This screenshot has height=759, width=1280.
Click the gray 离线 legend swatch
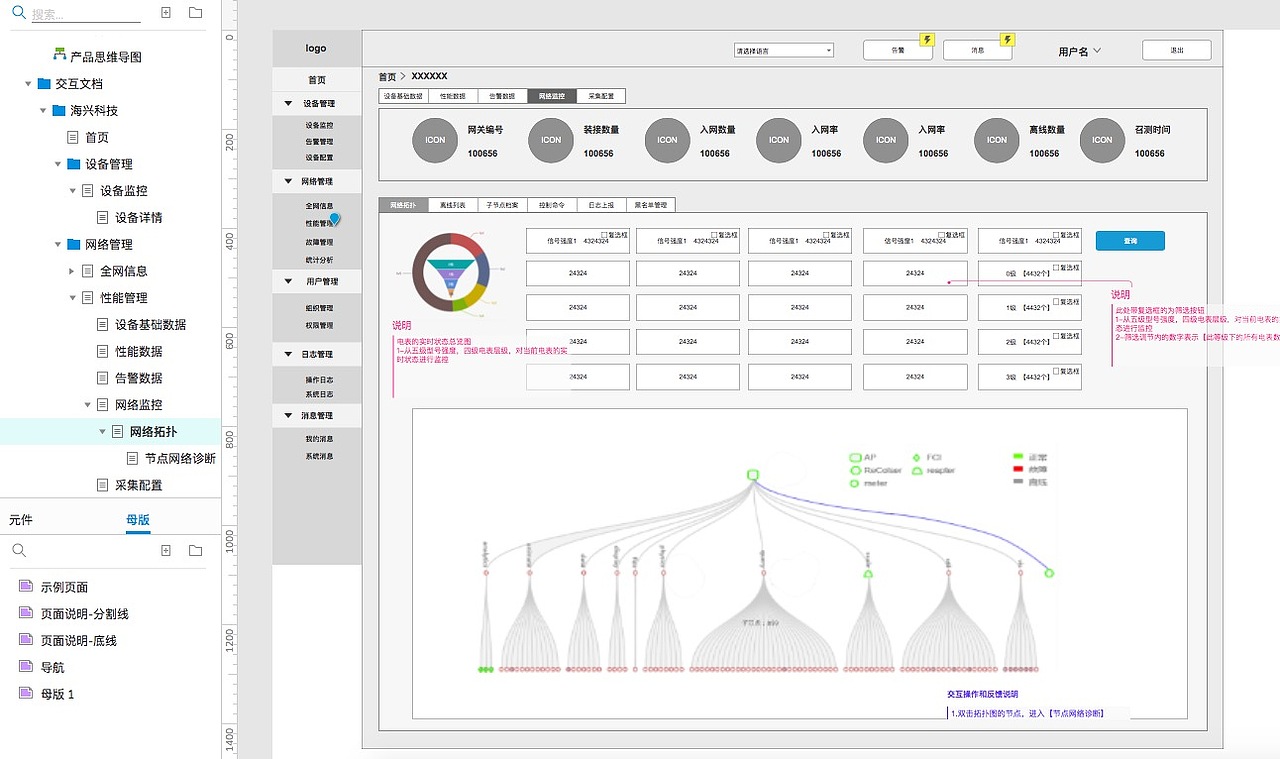click(1018, 482)
